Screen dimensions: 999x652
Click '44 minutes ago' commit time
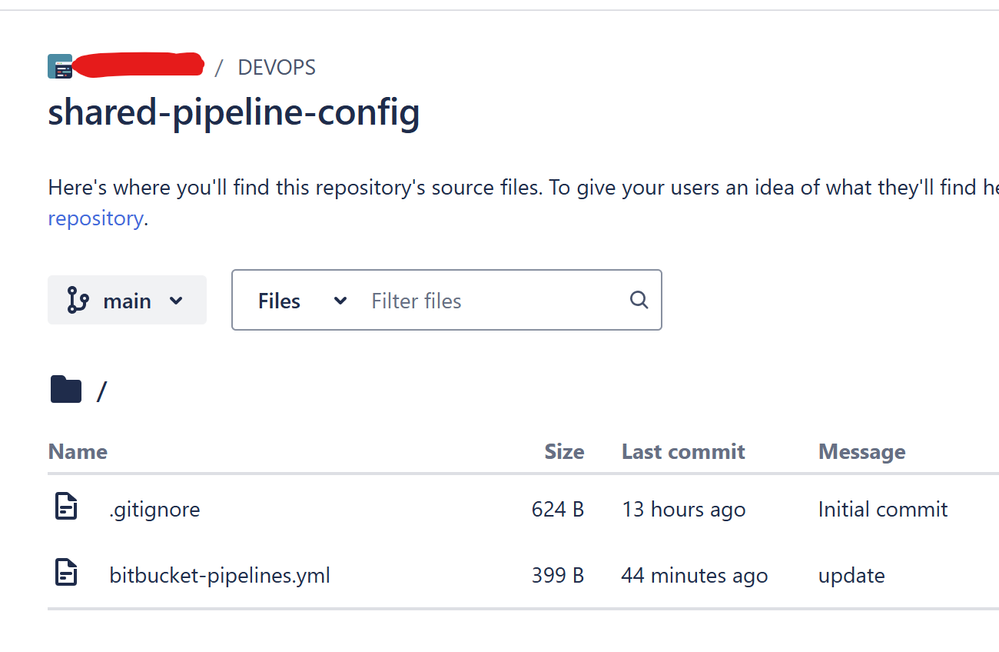point(694,576)
